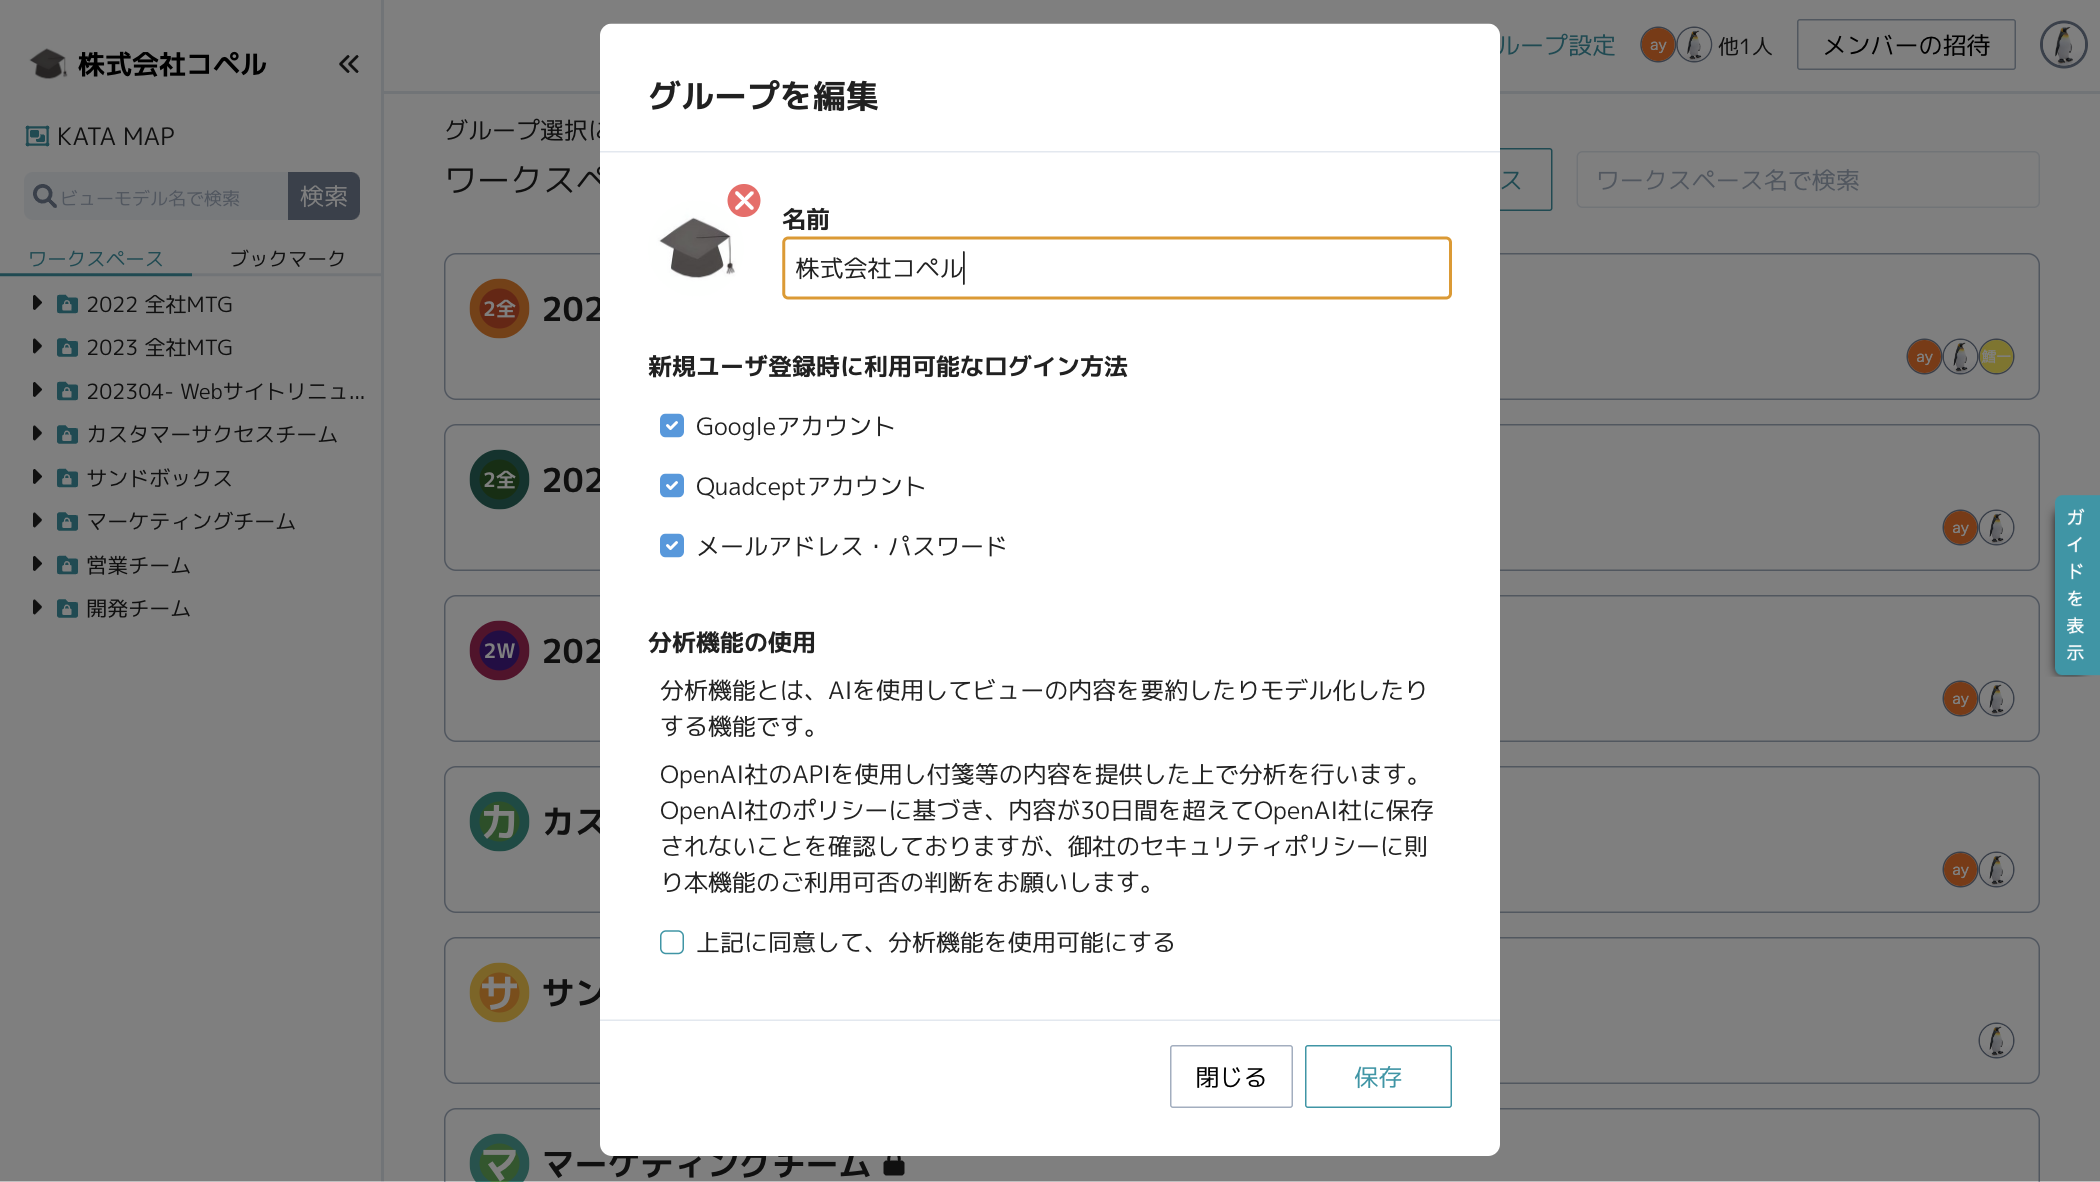Expand the 2023 全社MTG tree arrow

pos(37,346)
